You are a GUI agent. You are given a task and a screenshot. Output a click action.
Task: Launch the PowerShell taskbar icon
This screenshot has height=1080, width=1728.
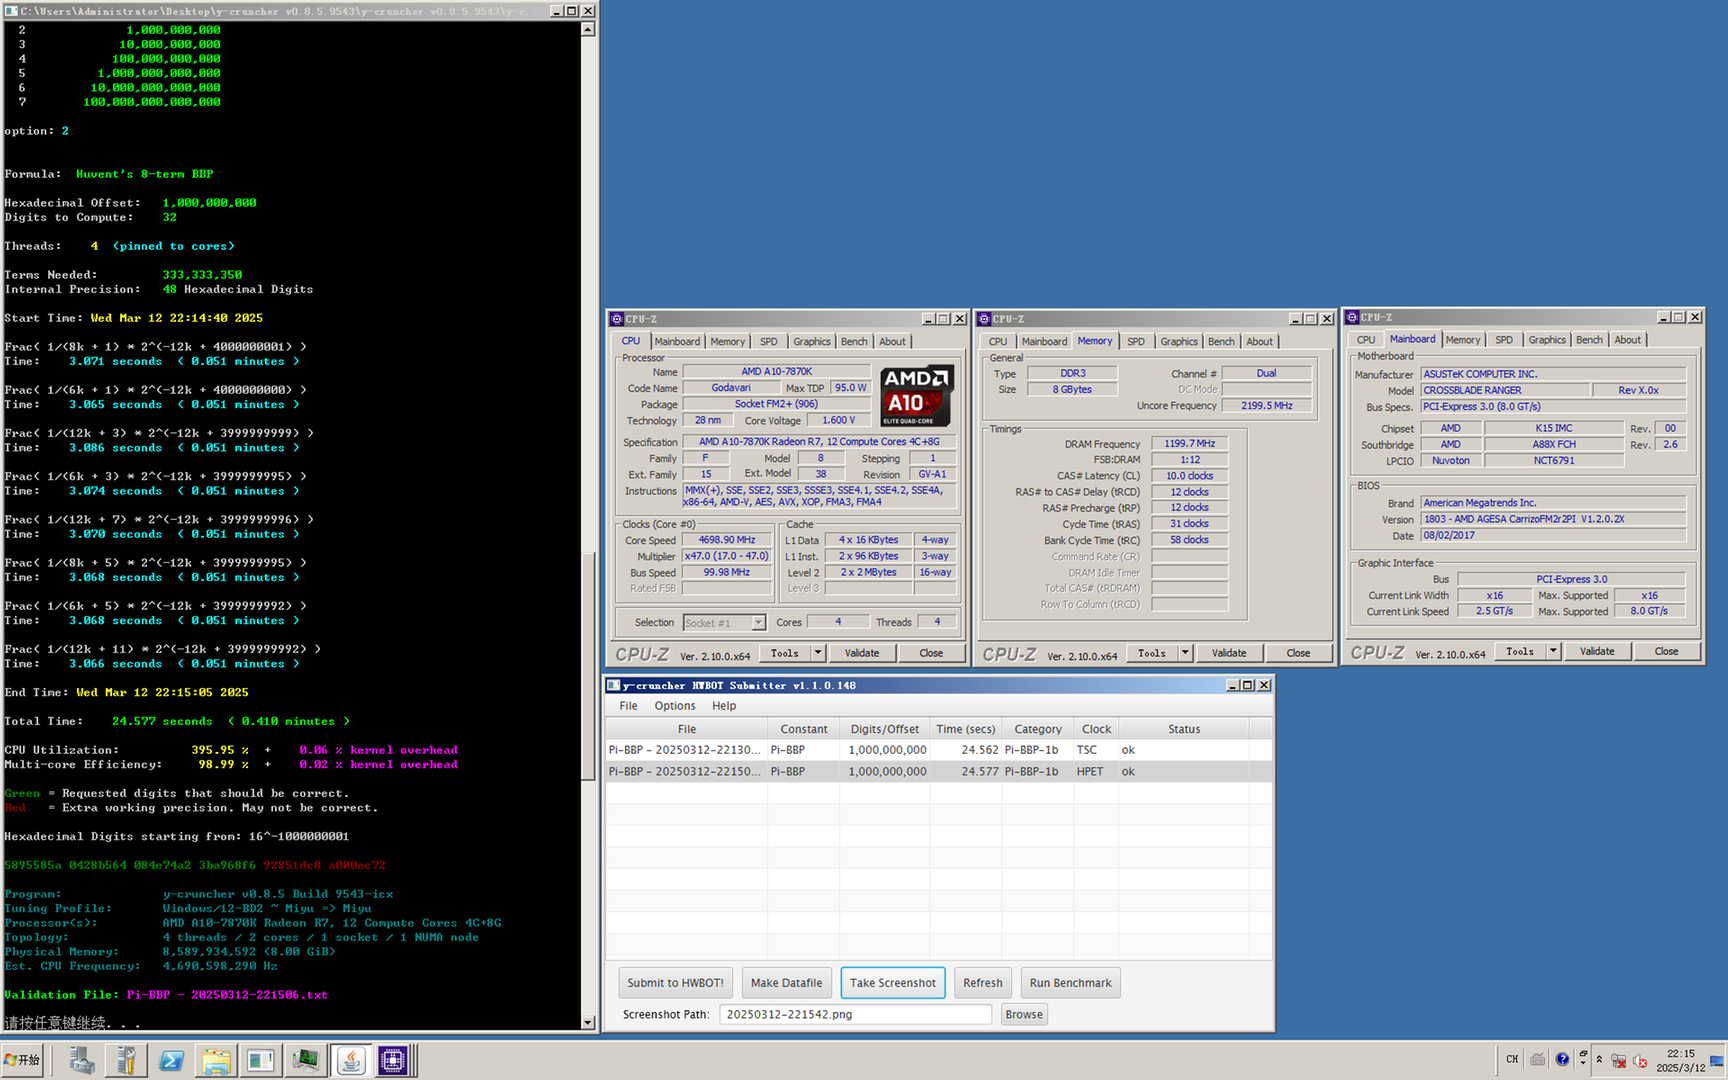click(171, 1060)
